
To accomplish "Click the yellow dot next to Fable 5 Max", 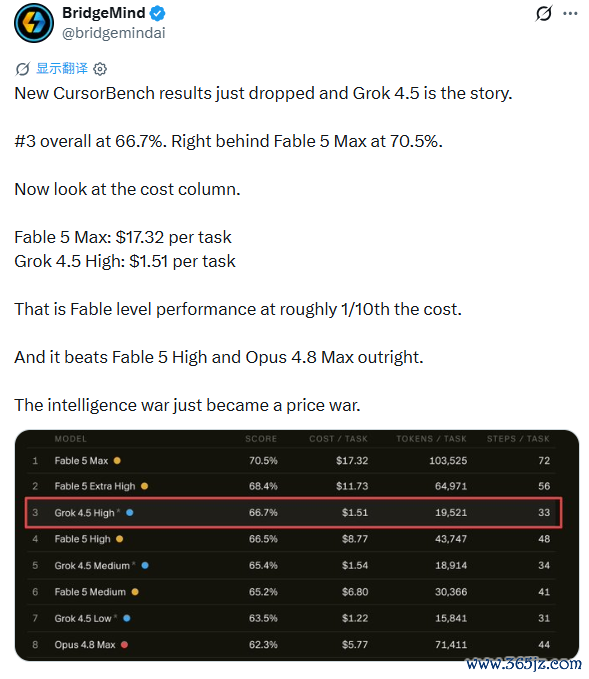I will coord(117,461).
